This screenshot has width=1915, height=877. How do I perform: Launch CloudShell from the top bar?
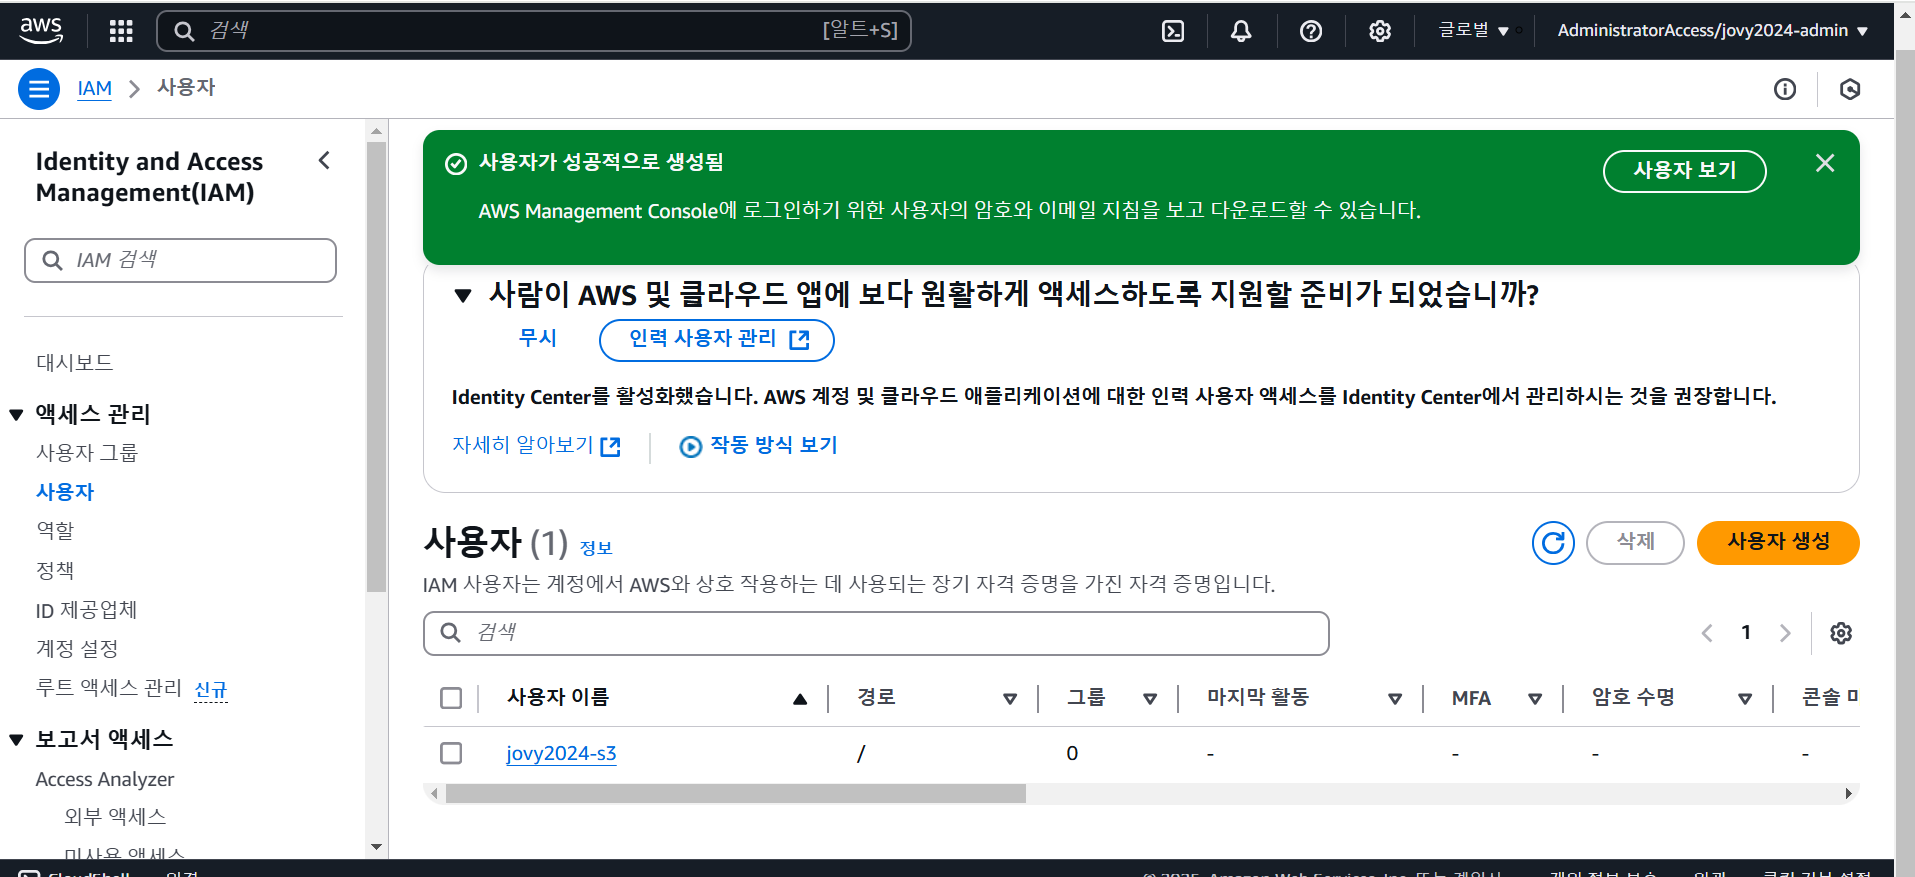[x=1173, y=31]
